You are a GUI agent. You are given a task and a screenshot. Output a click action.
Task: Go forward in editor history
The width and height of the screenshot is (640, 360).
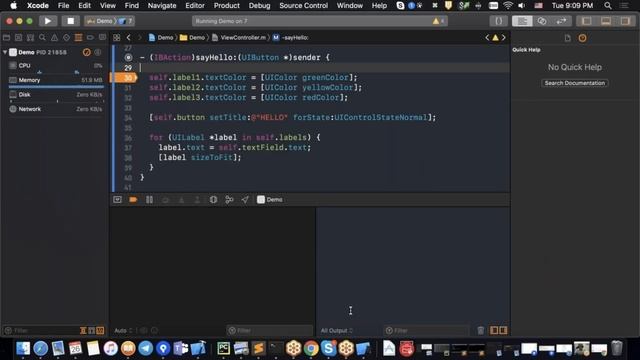tap(140, 38)
